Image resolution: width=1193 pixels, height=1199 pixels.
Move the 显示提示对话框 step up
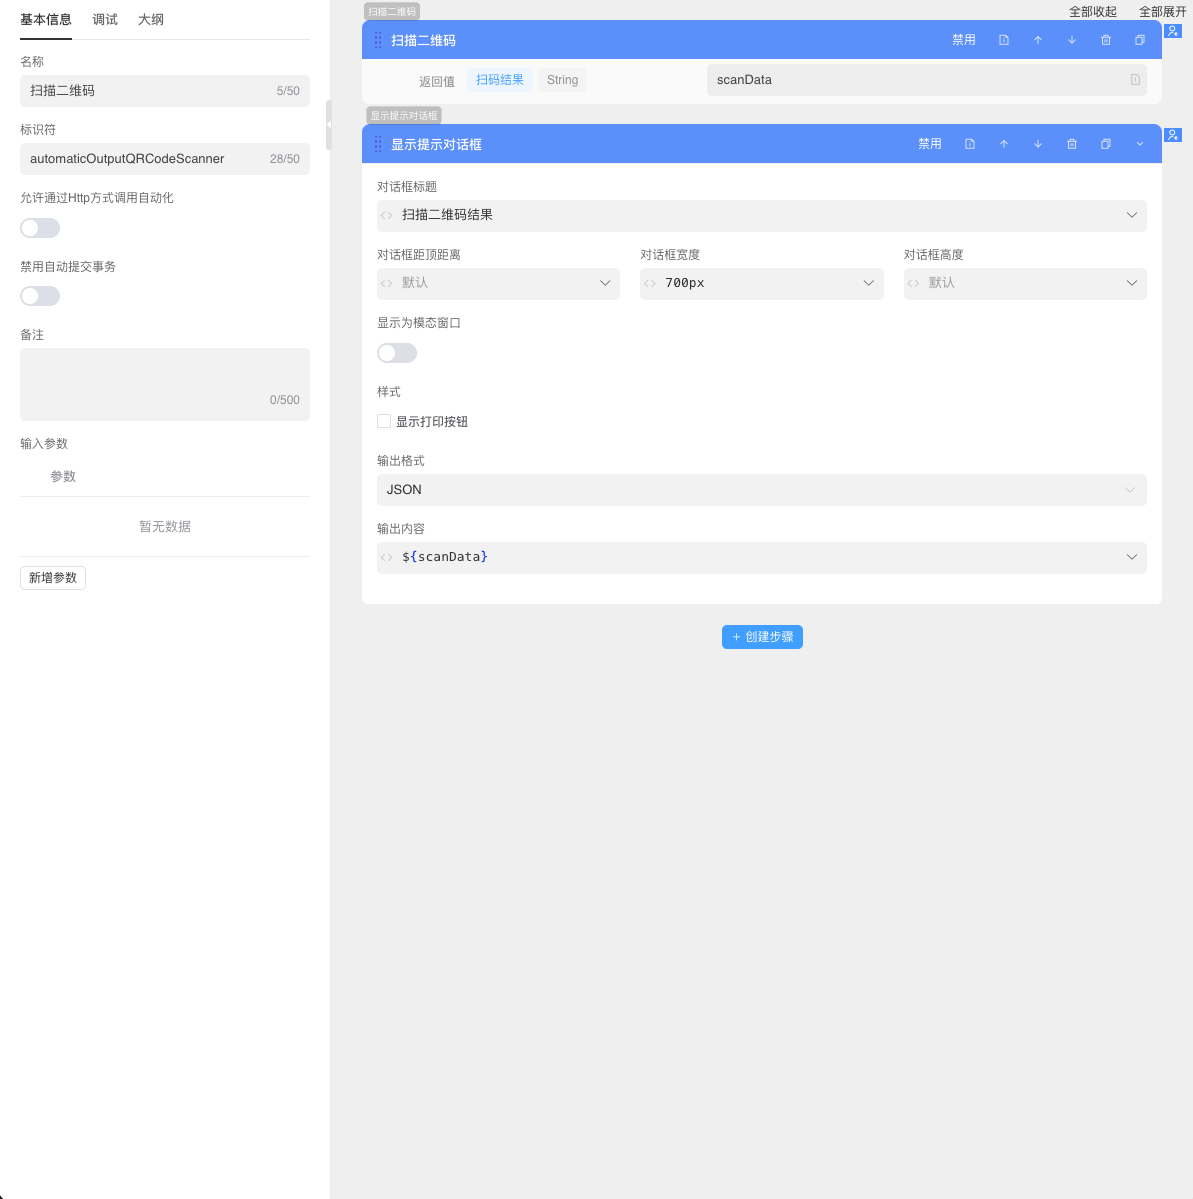pyautogui.click(x=1004, y=144)
